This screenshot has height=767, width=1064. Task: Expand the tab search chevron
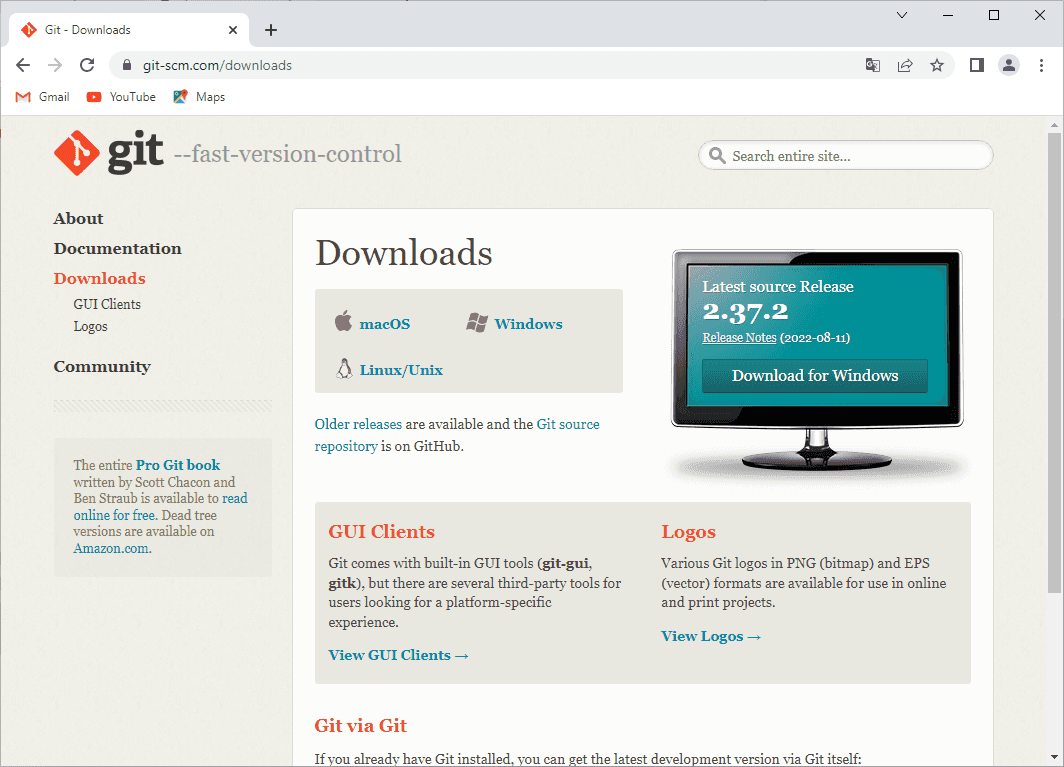pyautogui.click(x=902, y=15)
